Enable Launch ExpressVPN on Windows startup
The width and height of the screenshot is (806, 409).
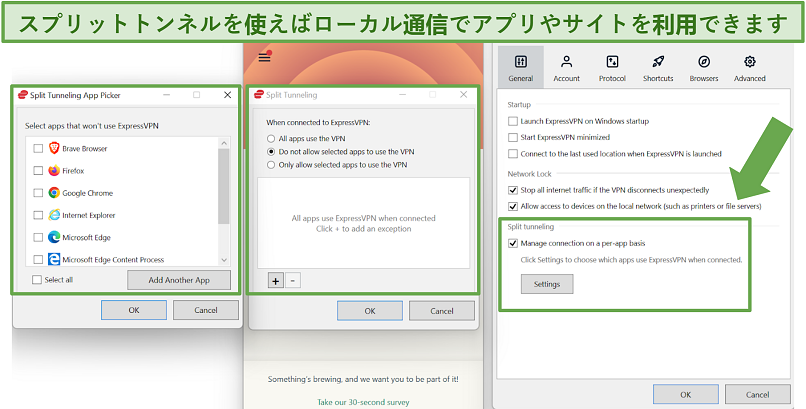tap(513, 121)
